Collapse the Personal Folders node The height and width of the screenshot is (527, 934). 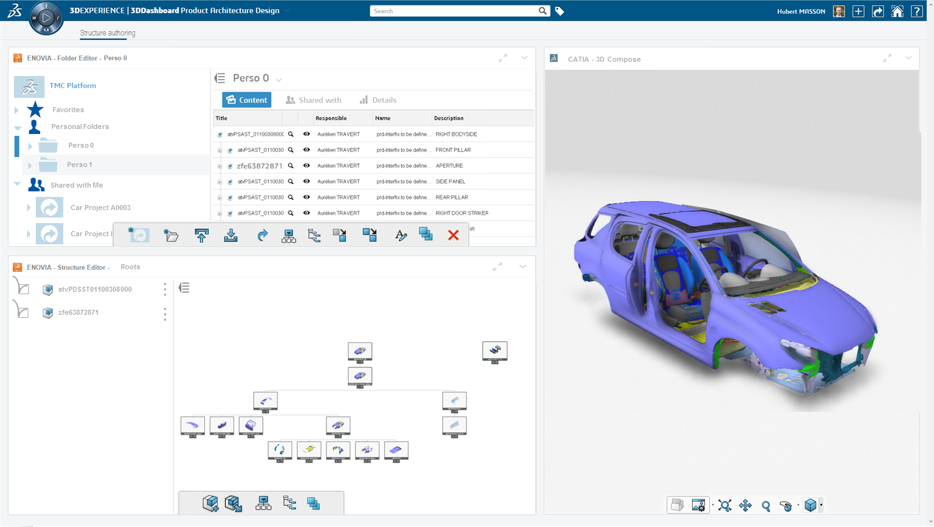point(17,127)
